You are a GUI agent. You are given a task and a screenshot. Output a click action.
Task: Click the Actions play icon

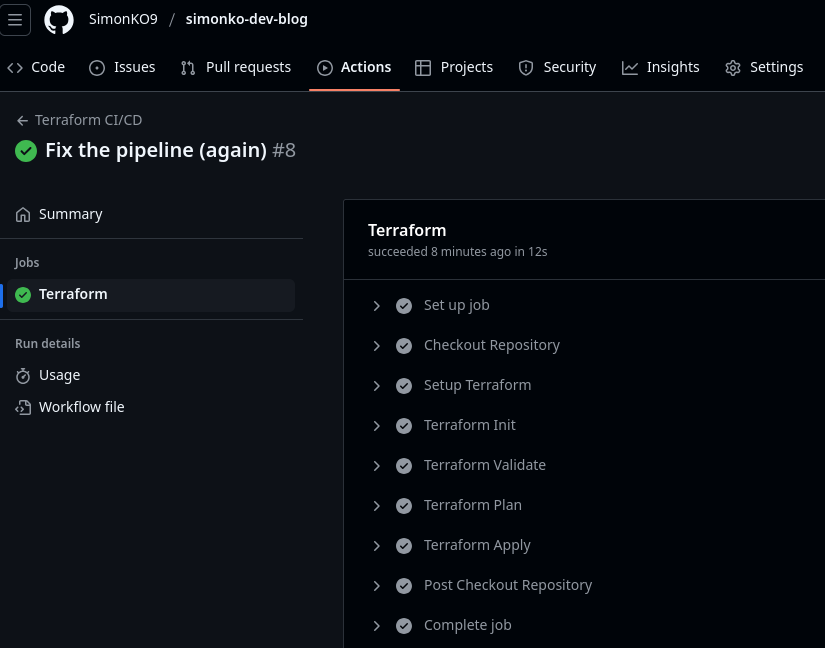pos(325,68)
